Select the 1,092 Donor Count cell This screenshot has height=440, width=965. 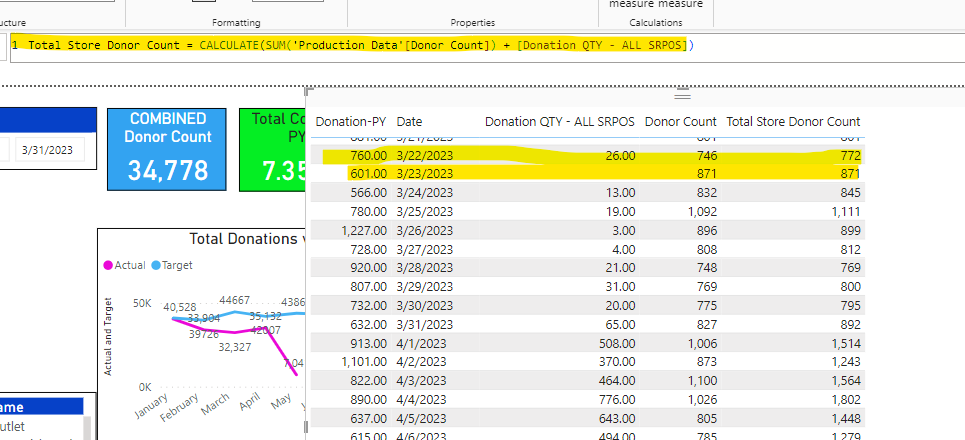pyautogui.click(x=702, y=212)
